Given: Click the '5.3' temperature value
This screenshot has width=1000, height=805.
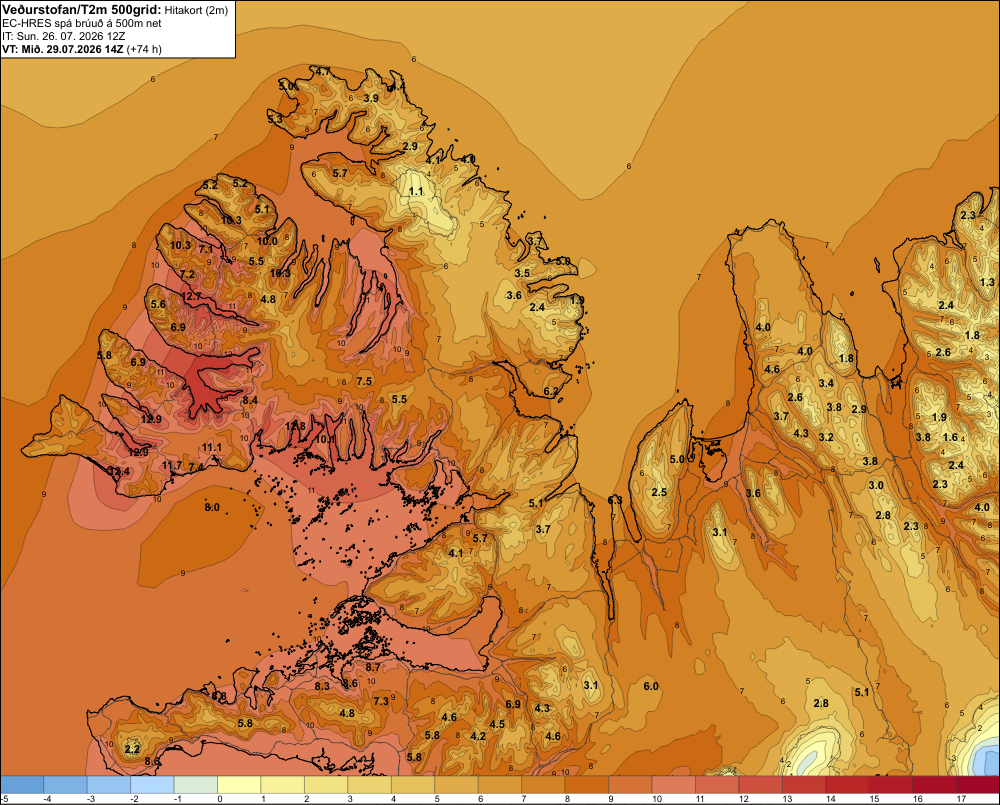Looking at the screenshot, I should [x=275, y=119].
